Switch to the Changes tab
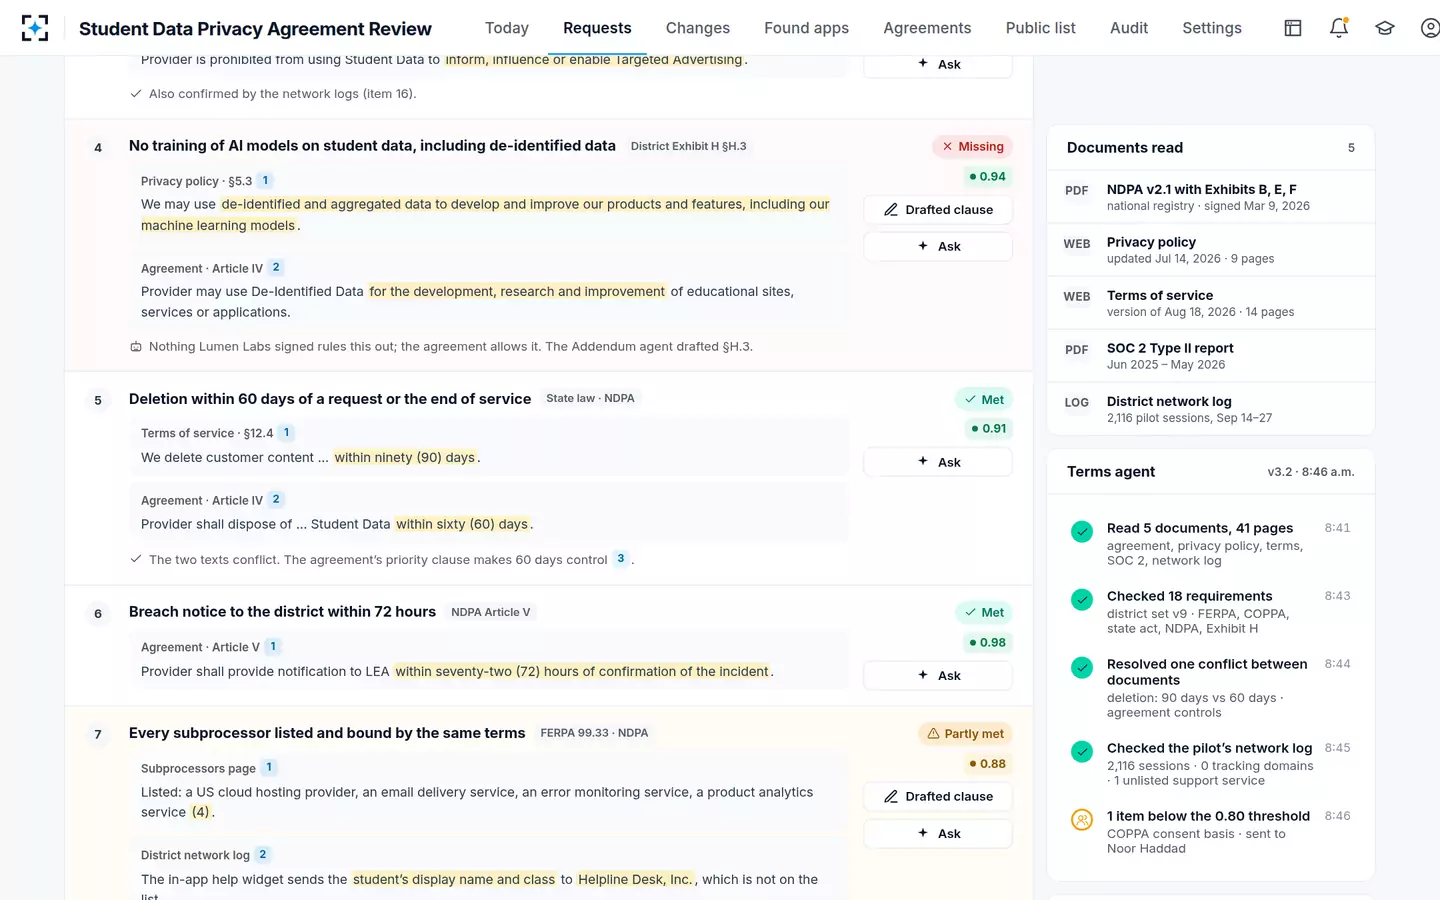Image resolution: width=1440 pixels, height=900 pixels. click(698, 28)
